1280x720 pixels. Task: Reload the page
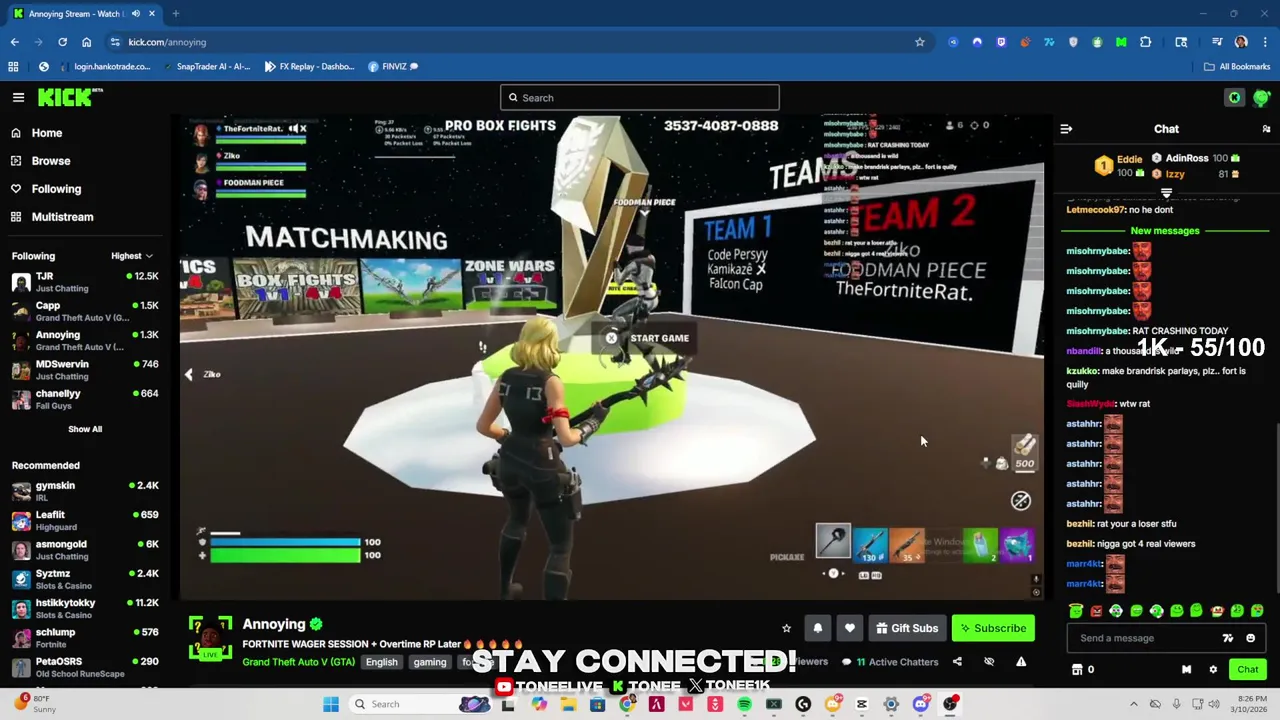tap(62, 42)
